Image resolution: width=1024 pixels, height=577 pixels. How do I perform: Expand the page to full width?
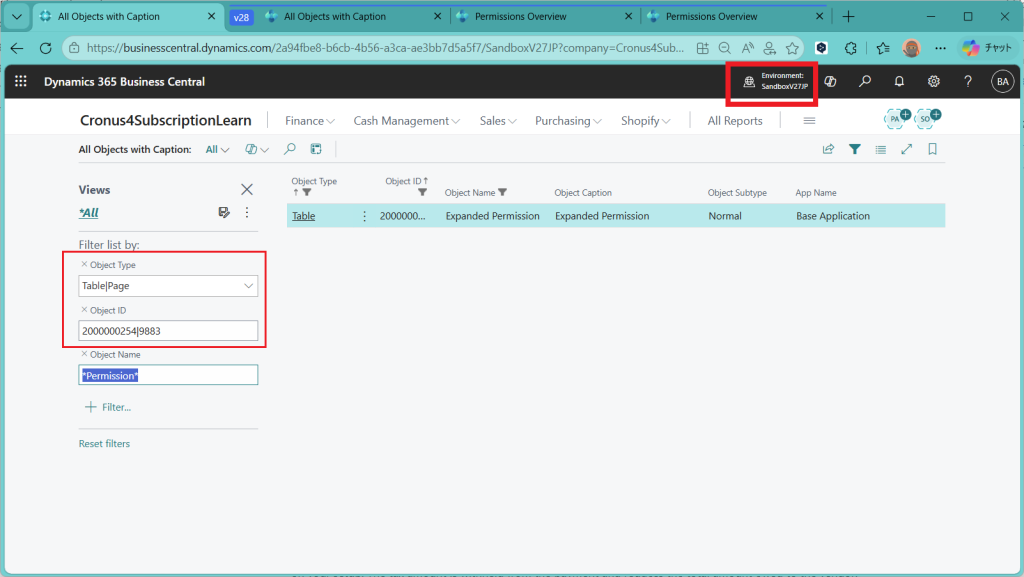[x=907, y=150]
